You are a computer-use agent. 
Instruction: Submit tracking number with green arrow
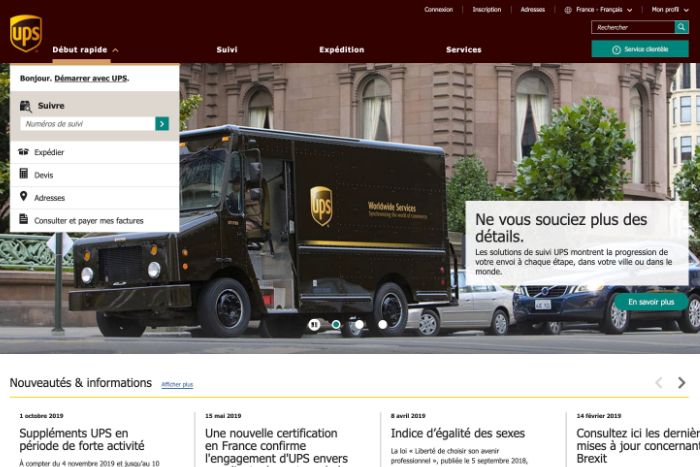(x=162, y=124)
